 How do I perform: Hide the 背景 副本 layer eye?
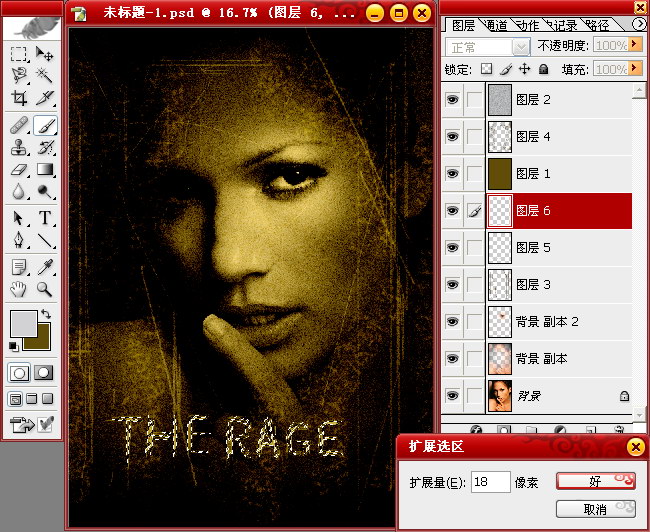pos(452,359)
